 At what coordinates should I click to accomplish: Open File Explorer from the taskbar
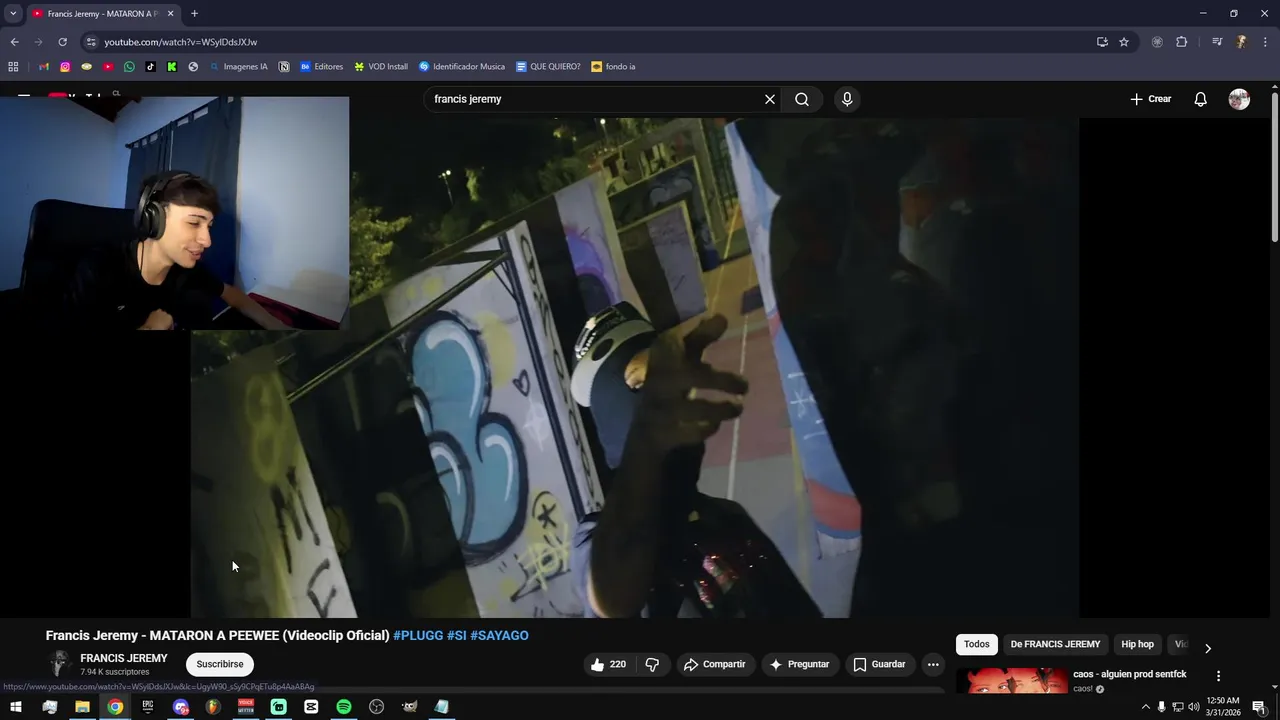pyautogui.click(x=82, y=707)
